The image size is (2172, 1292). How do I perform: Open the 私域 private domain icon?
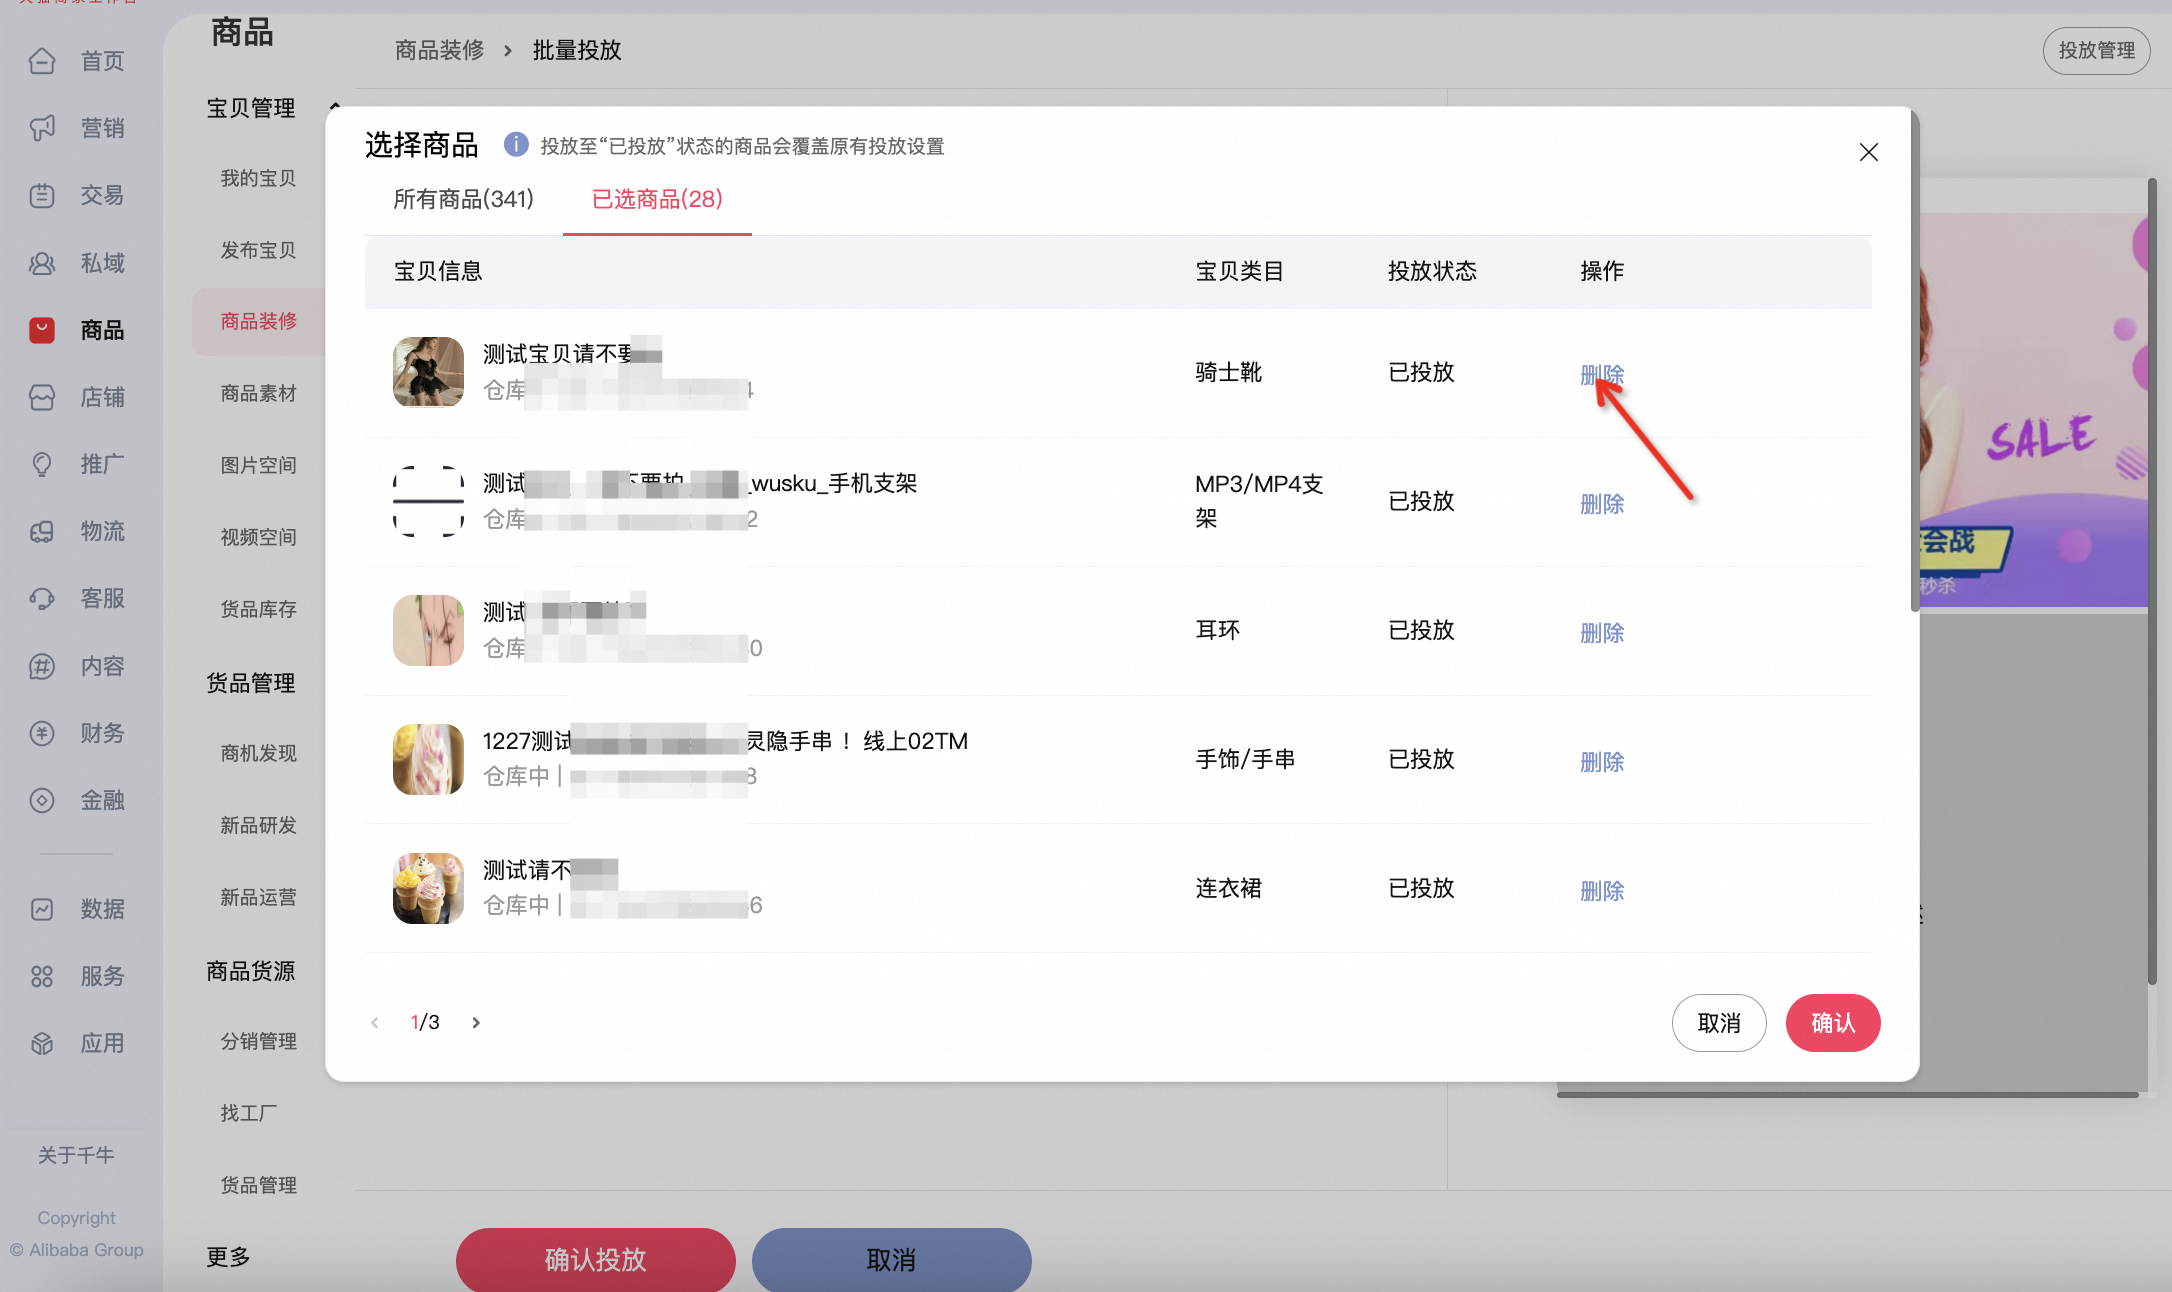42,263
